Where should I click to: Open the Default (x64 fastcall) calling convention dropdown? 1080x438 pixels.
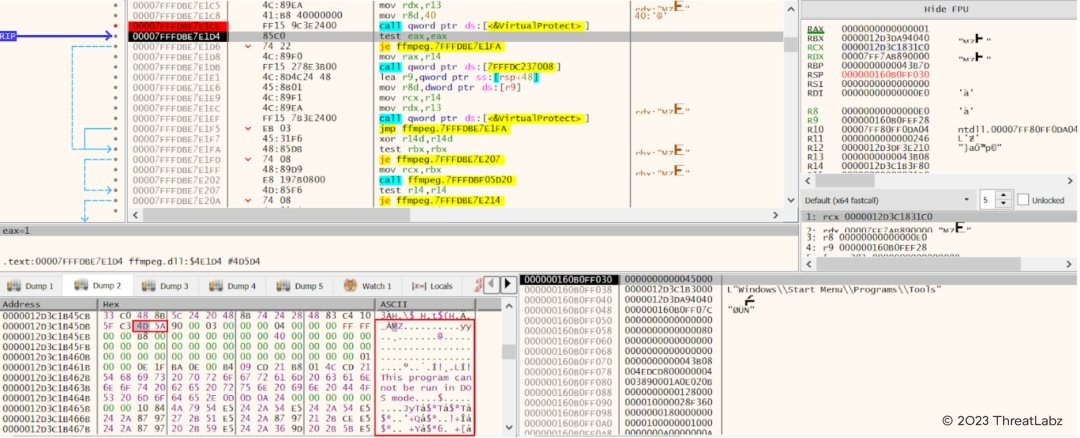pyautogui.click(x=889, y=200)
